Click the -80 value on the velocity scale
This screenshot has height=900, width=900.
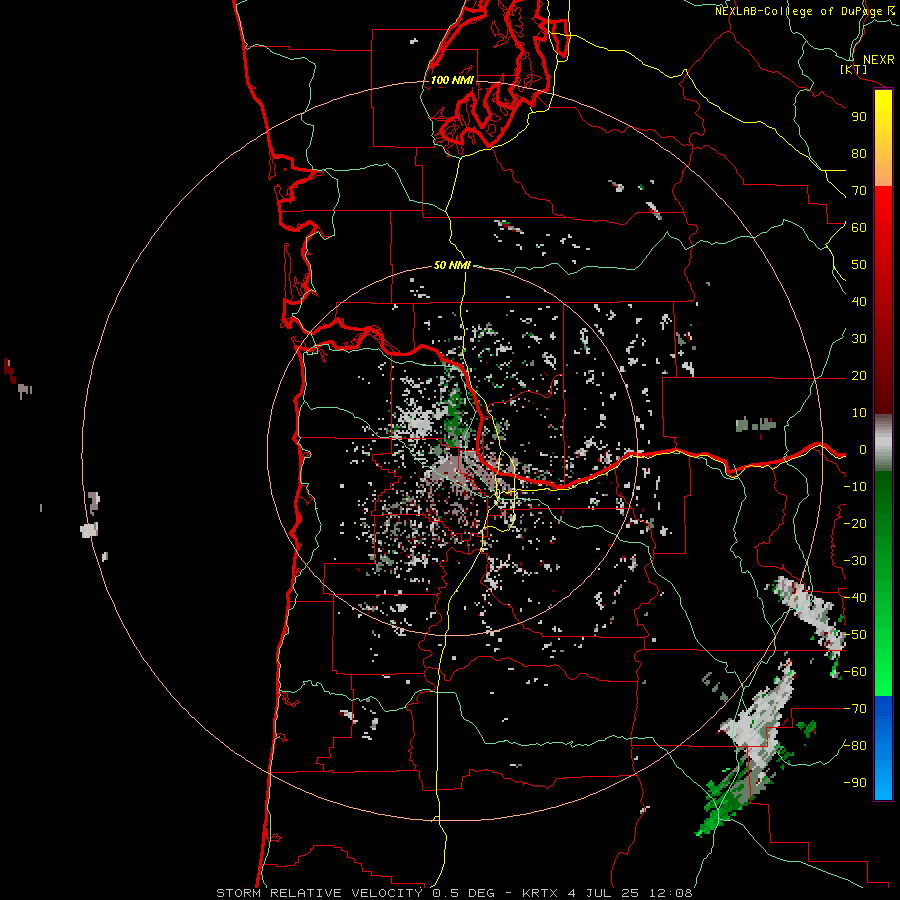[855, 746]
